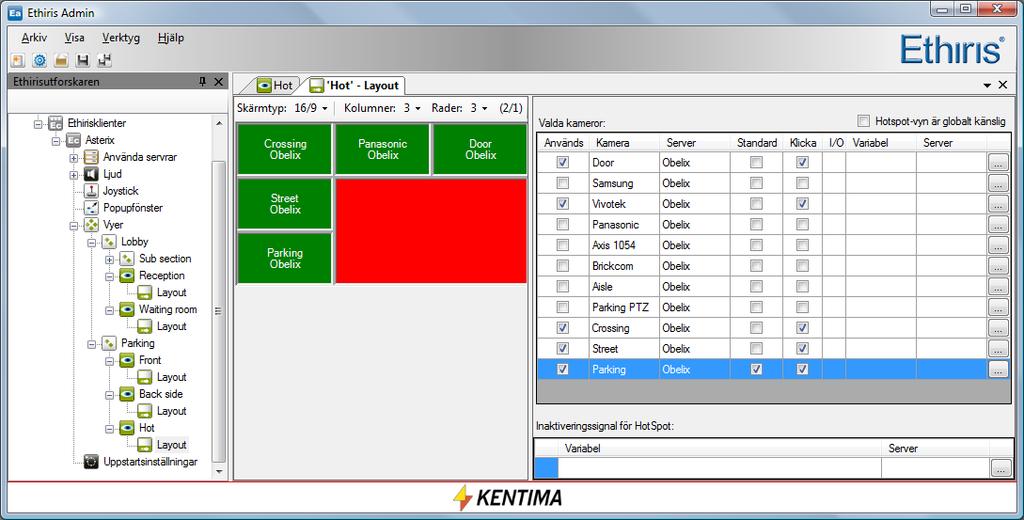Open the Kolumner dropdown

coord(412,108)
